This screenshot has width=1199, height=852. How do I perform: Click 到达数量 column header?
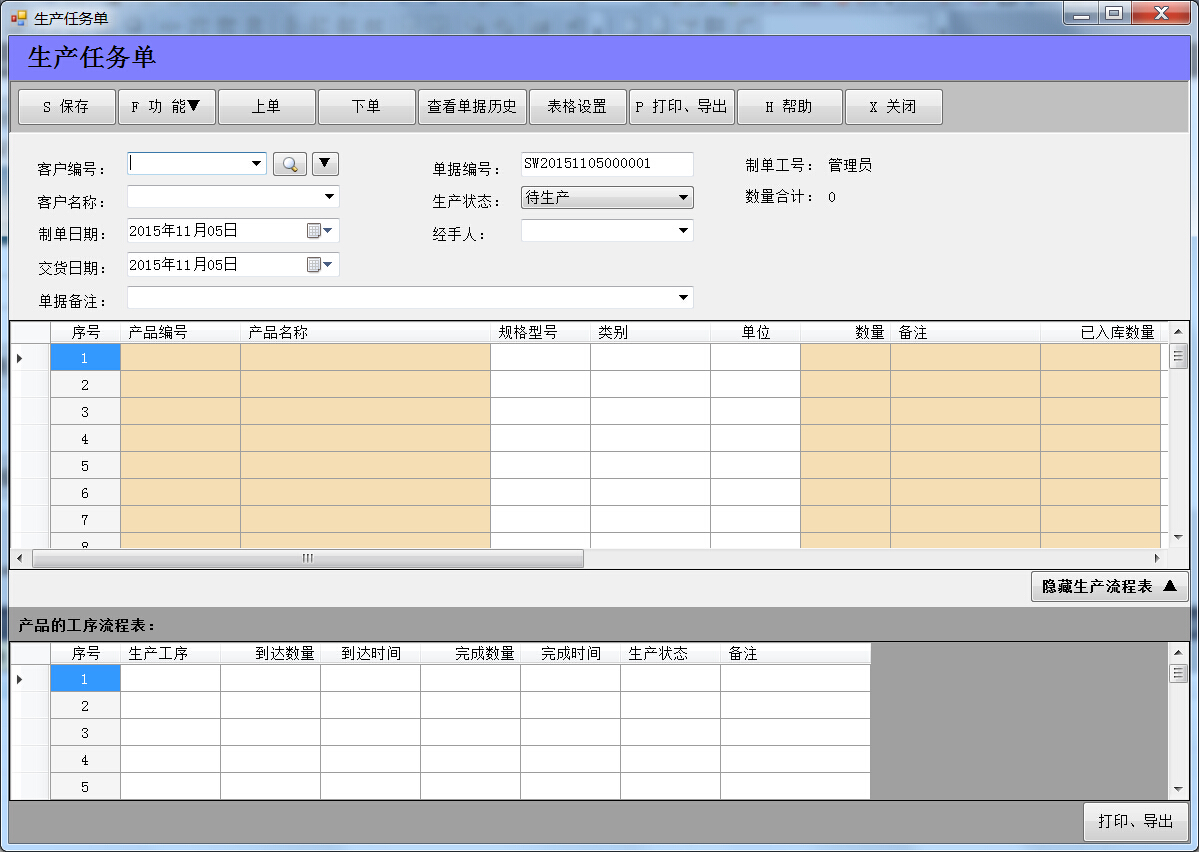(271, 653)
